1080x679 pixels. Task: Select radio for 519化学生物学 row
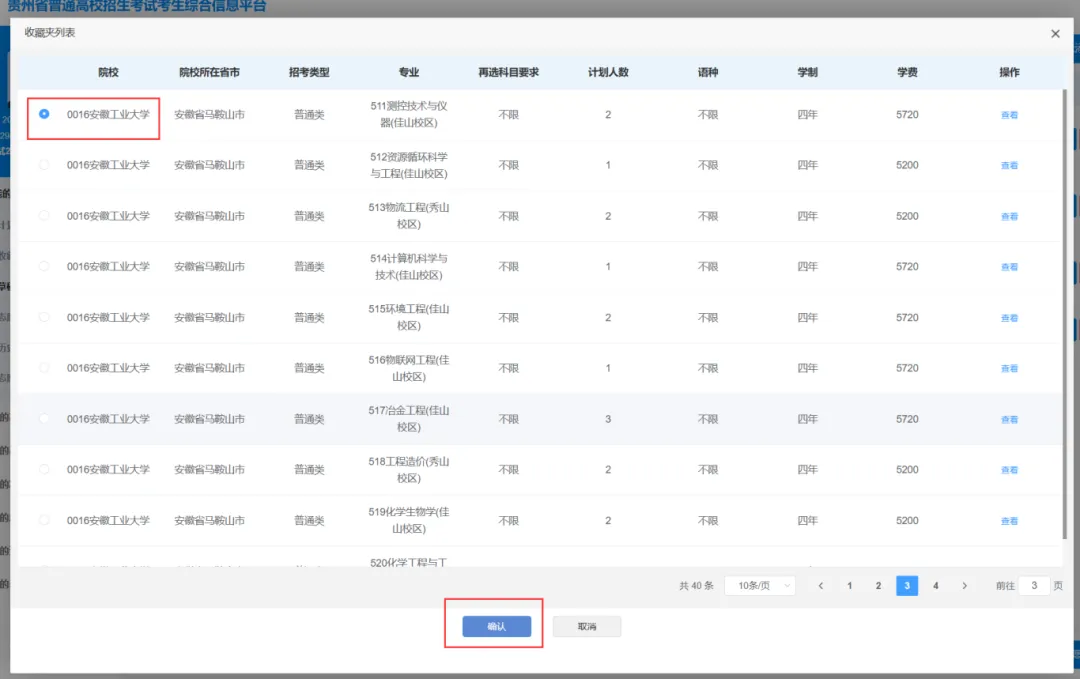(x=44, y=520)
